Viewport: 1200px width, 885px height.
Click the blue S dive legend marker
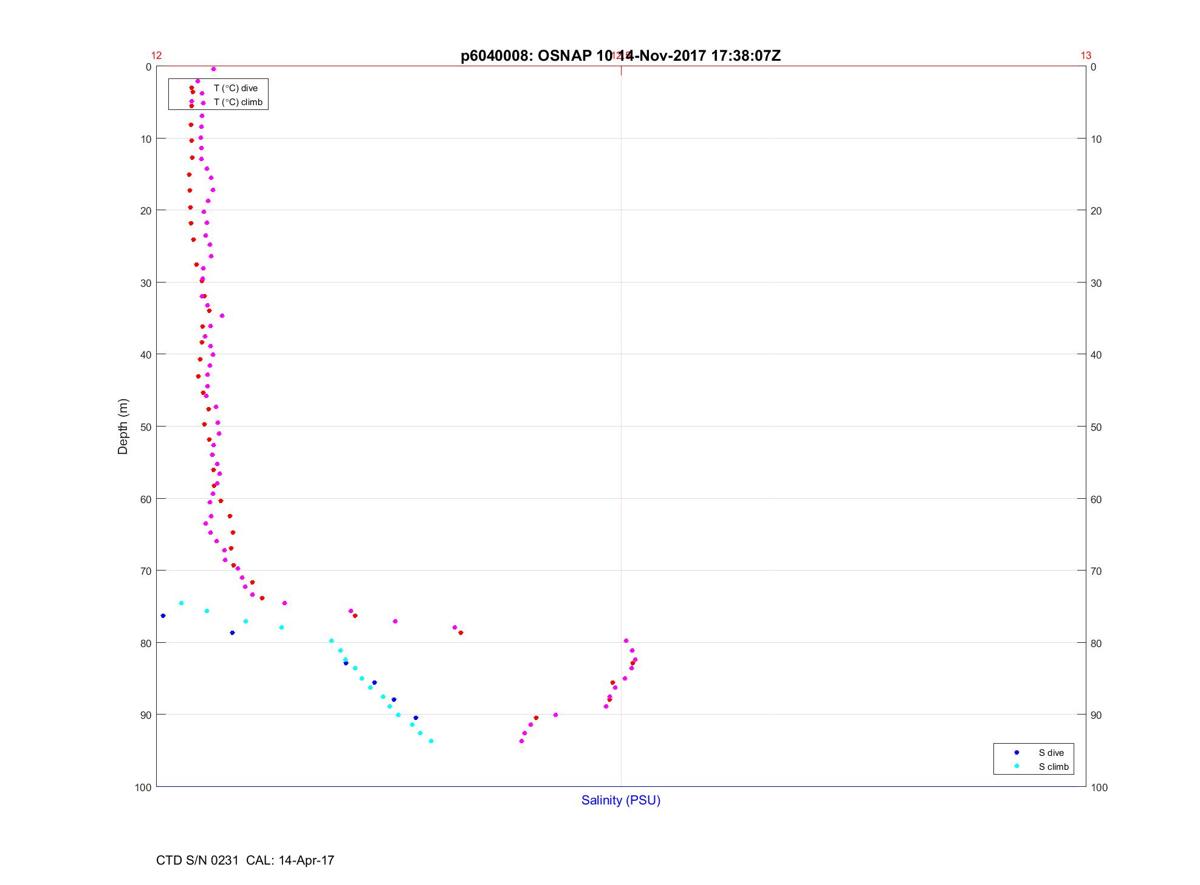pos(1016,752)
